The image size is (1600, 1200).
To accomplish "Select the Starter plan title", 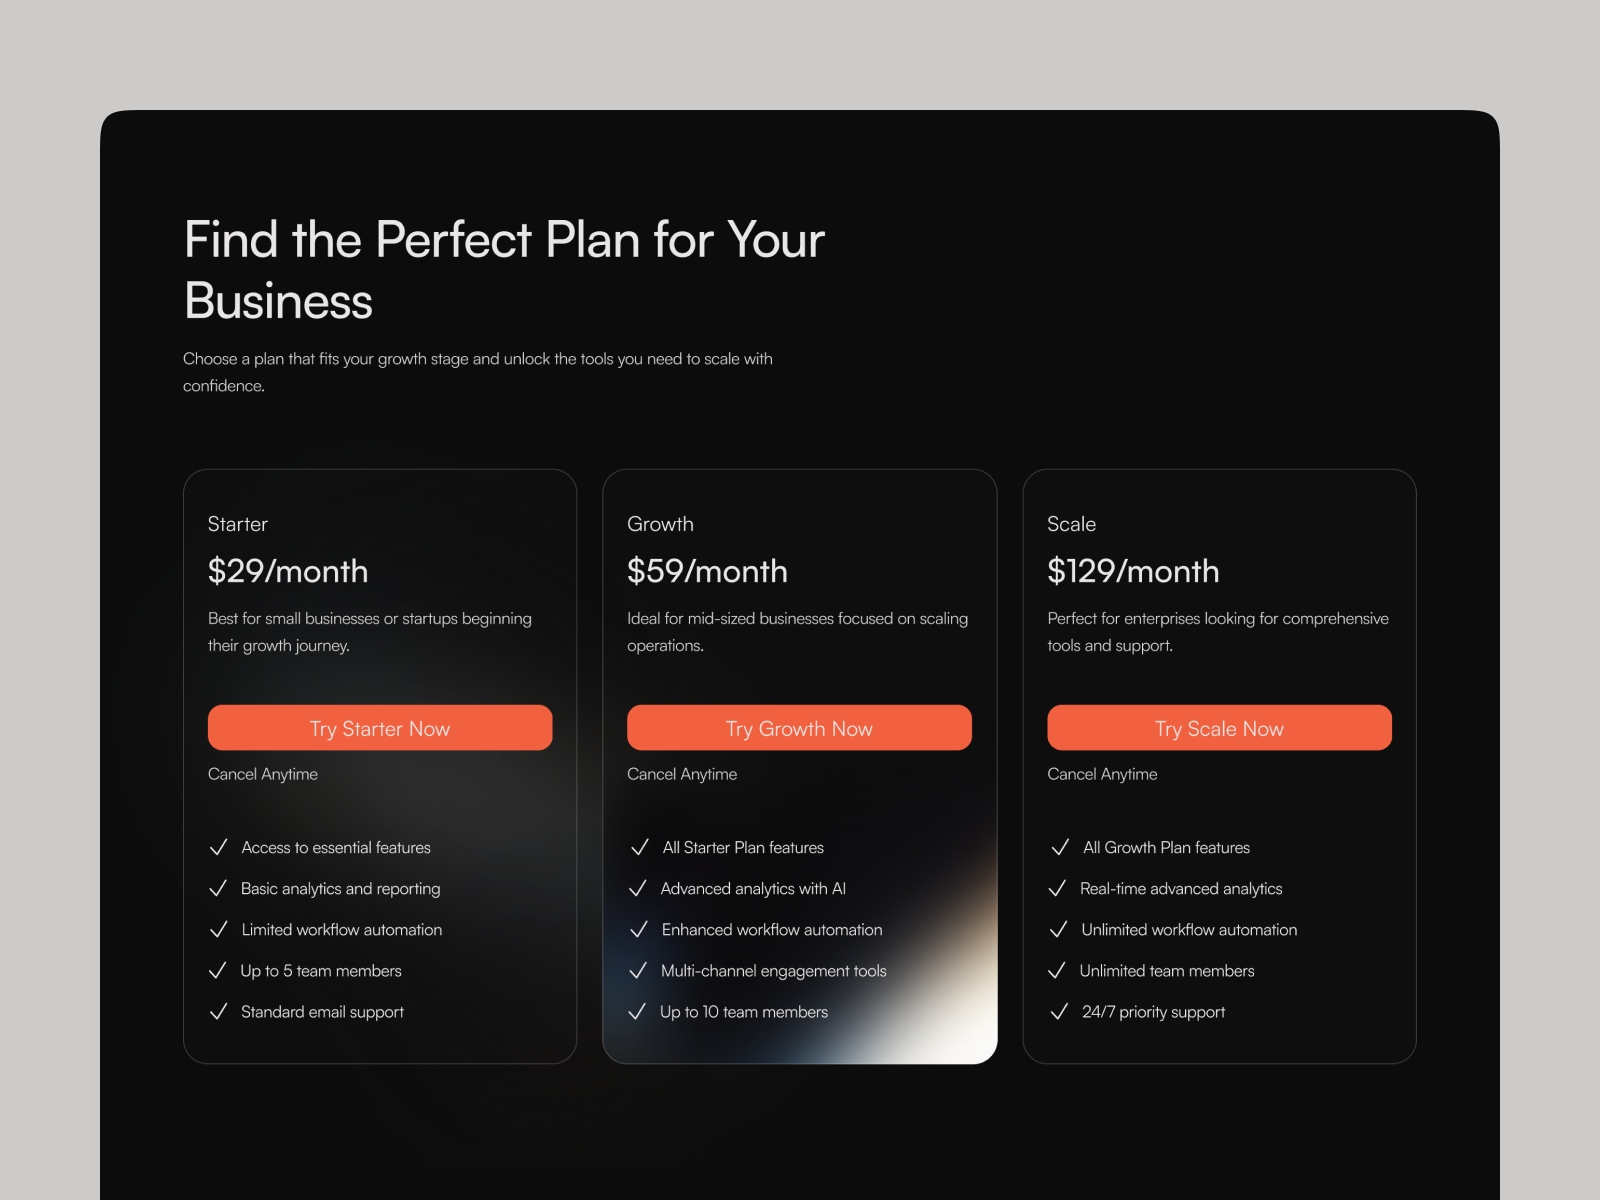I will [237, 523].
